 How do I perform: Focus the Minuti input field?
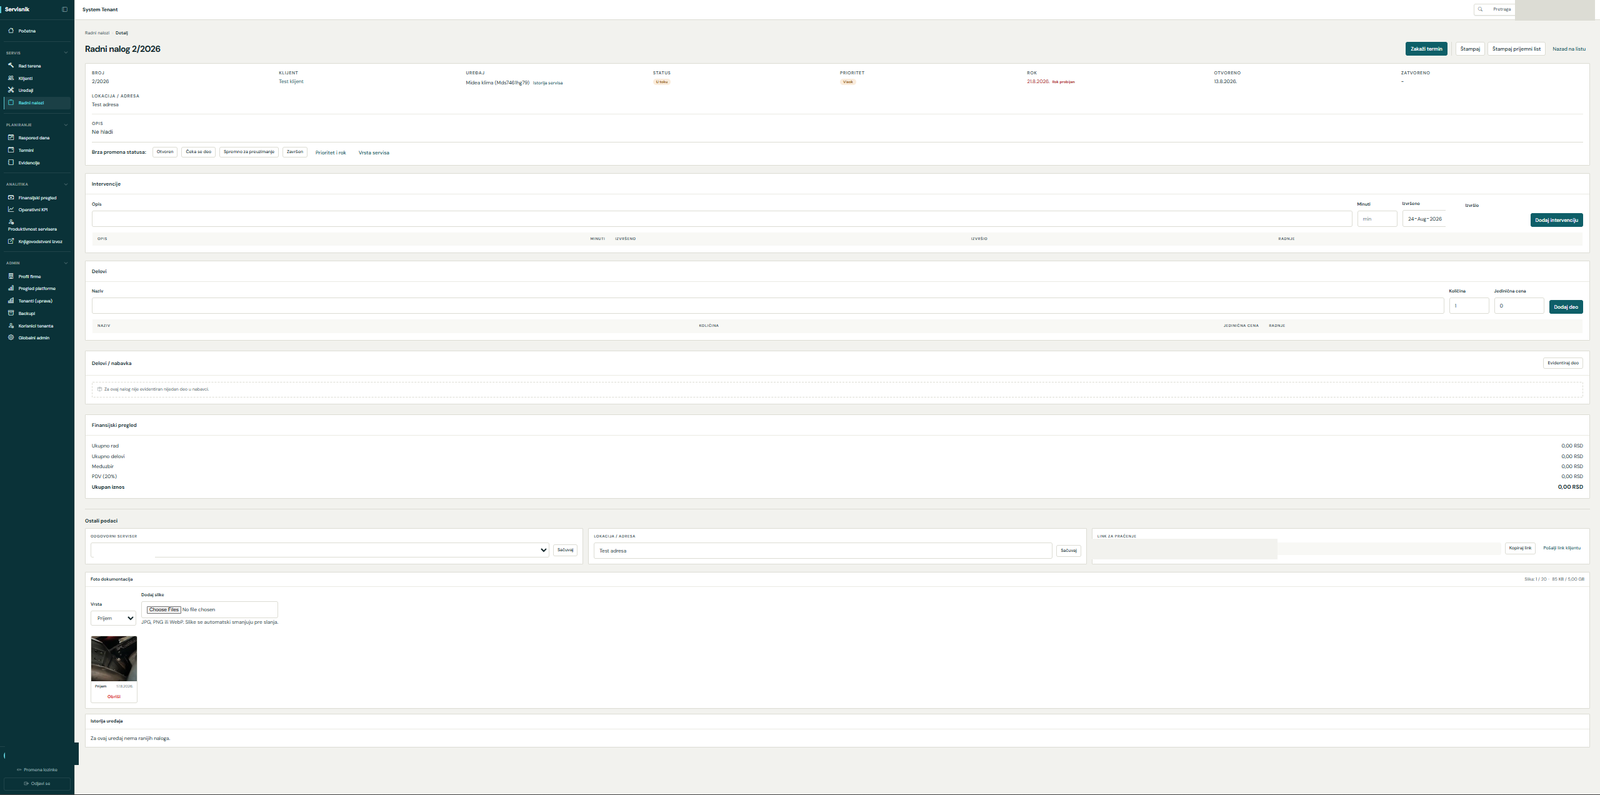[1377, 219]
